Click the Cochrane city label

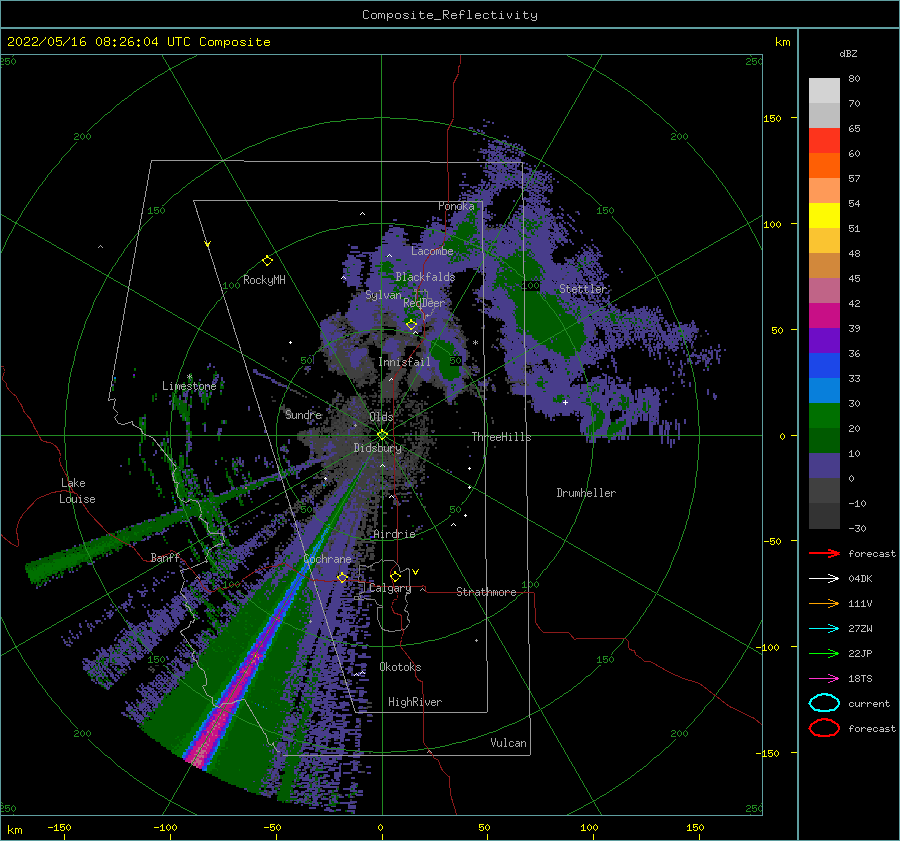point(327,559)
